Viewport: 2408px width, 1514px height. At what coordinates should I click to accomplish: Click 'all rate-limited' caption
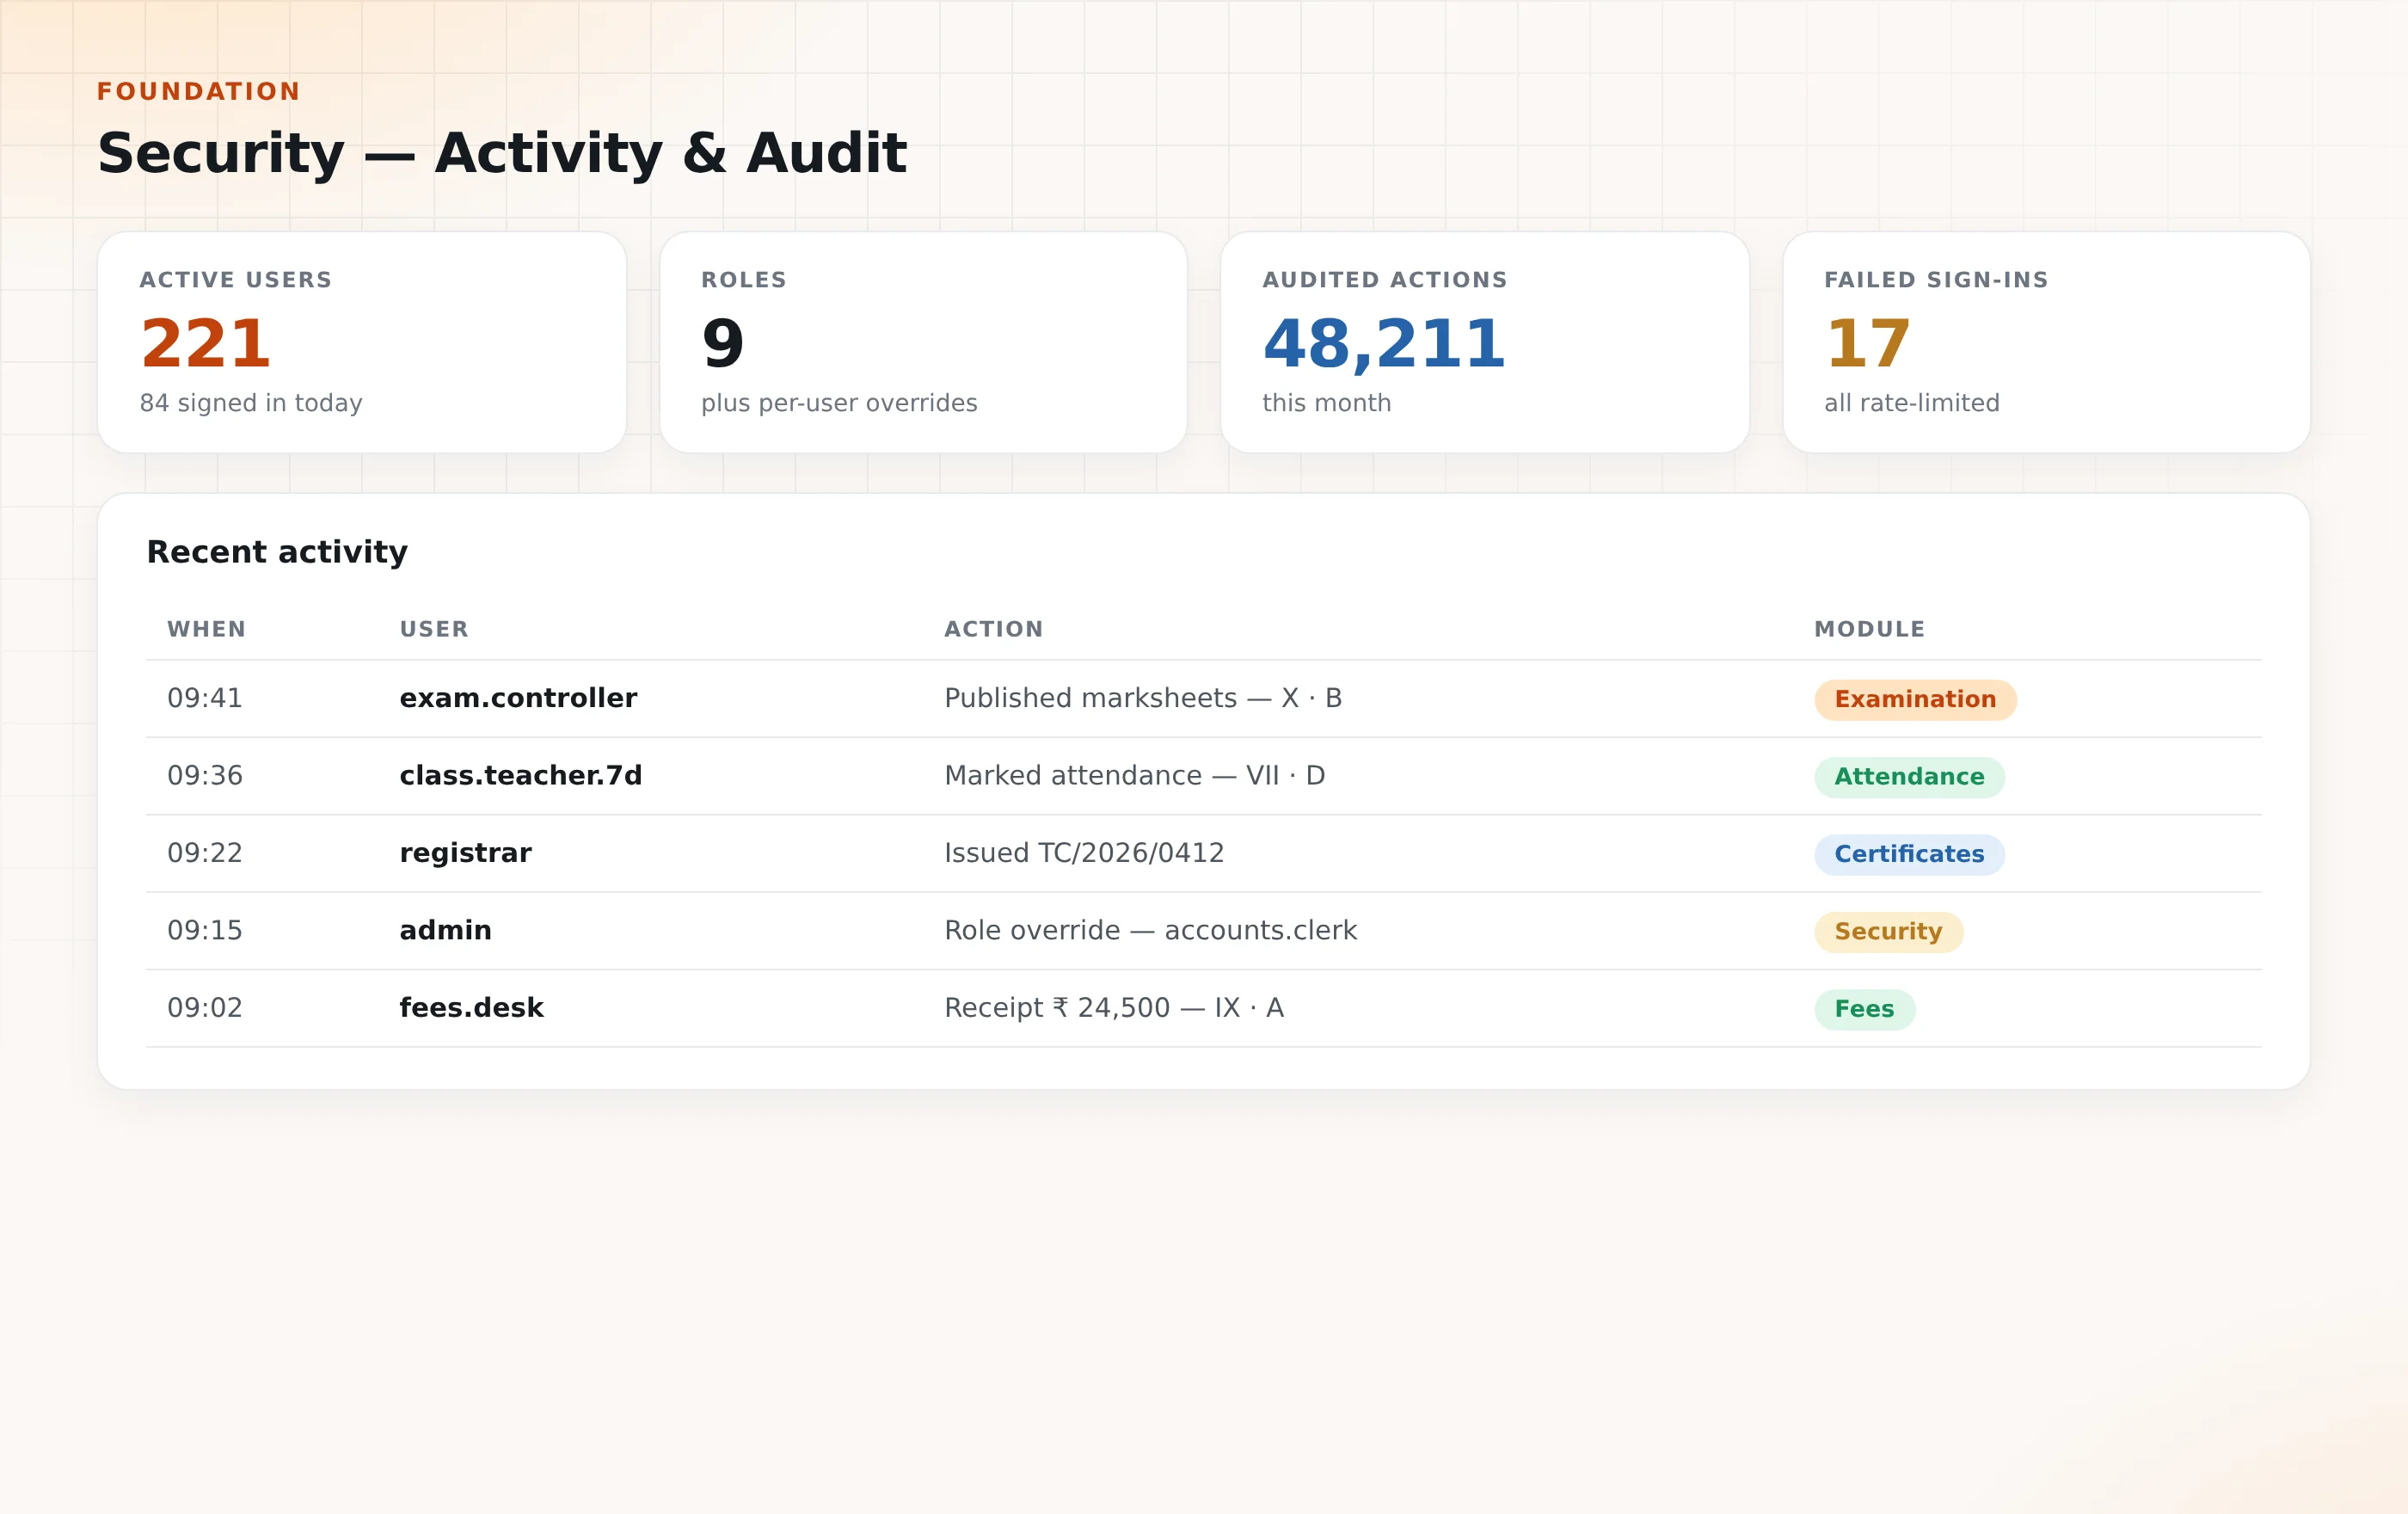1912,403
